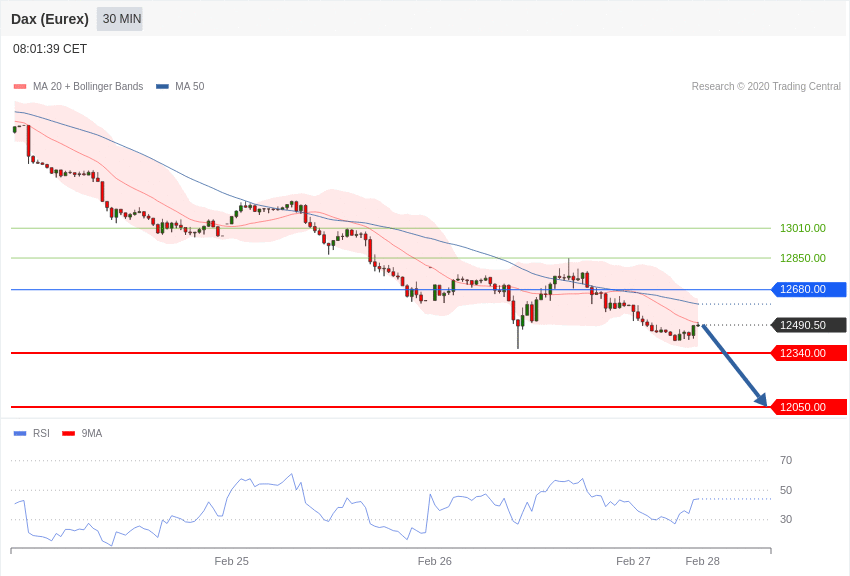Click the blue downward arrow head
Image resolution: width=850 pixels, height=576 pixels.
[x=762, y=400]
